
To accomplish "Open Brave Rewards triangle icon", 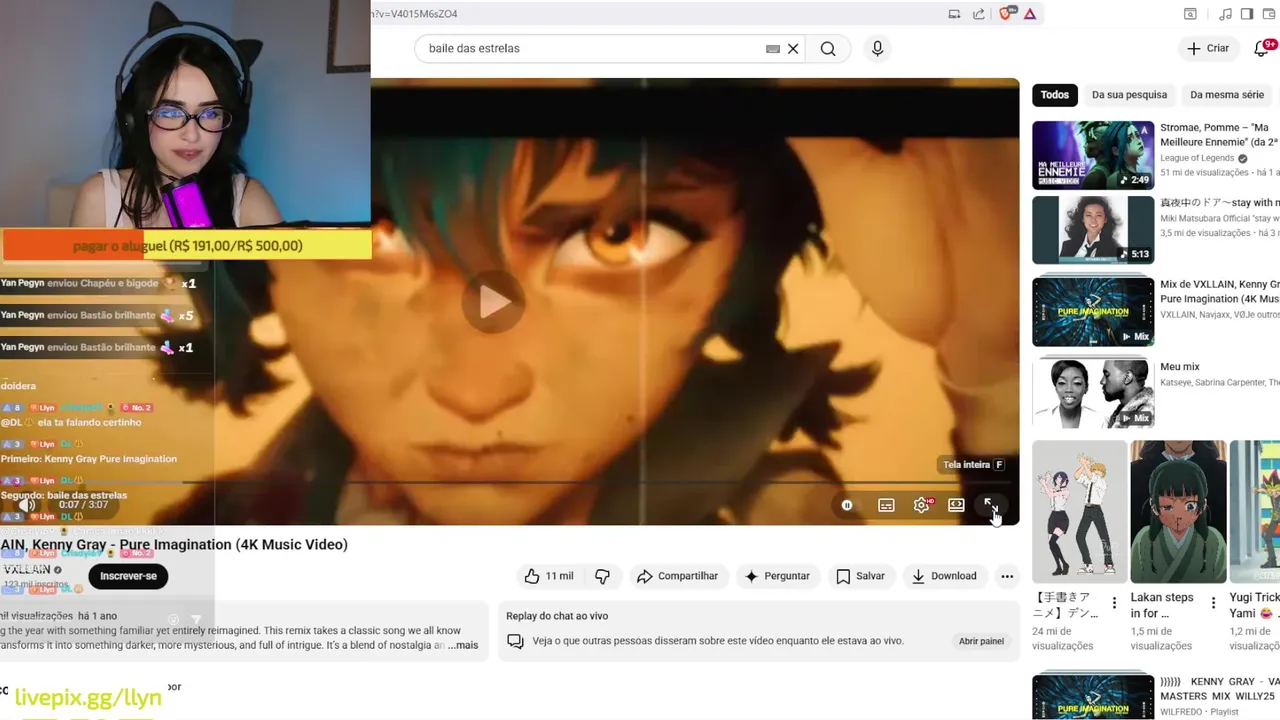I will click(1029, 14).
